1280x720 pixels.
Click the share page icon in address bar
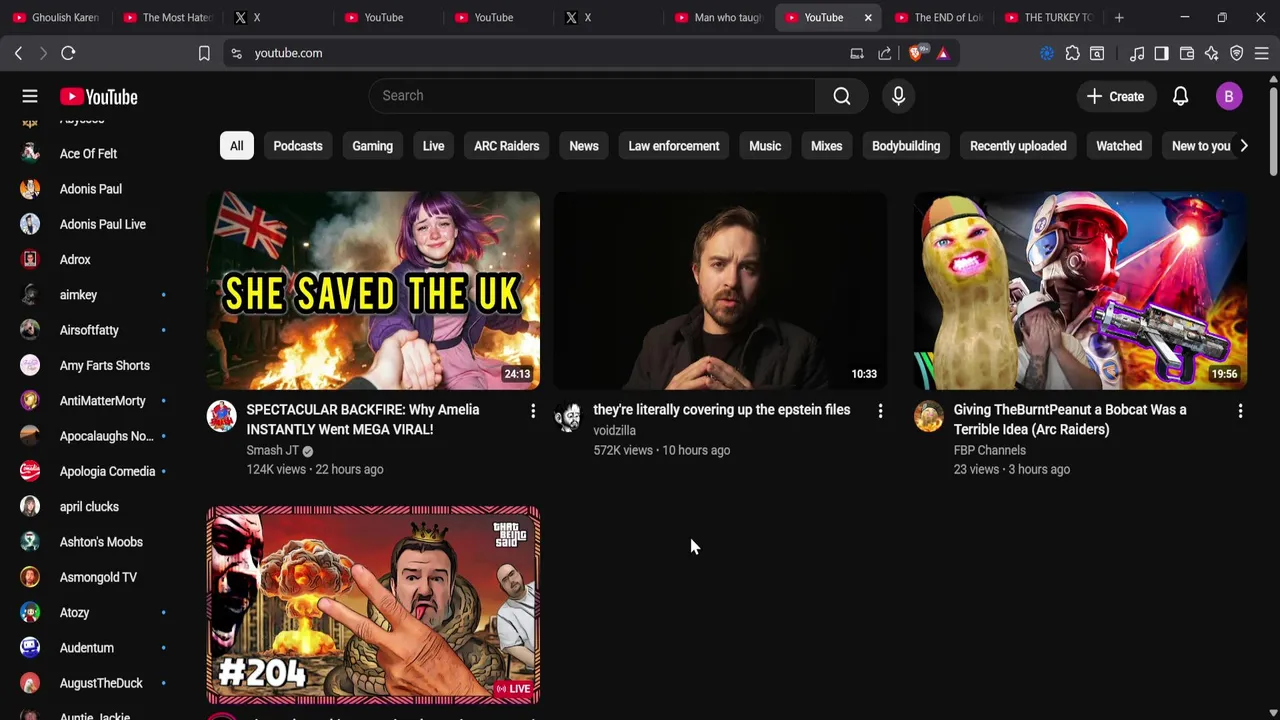click(885, 53)
